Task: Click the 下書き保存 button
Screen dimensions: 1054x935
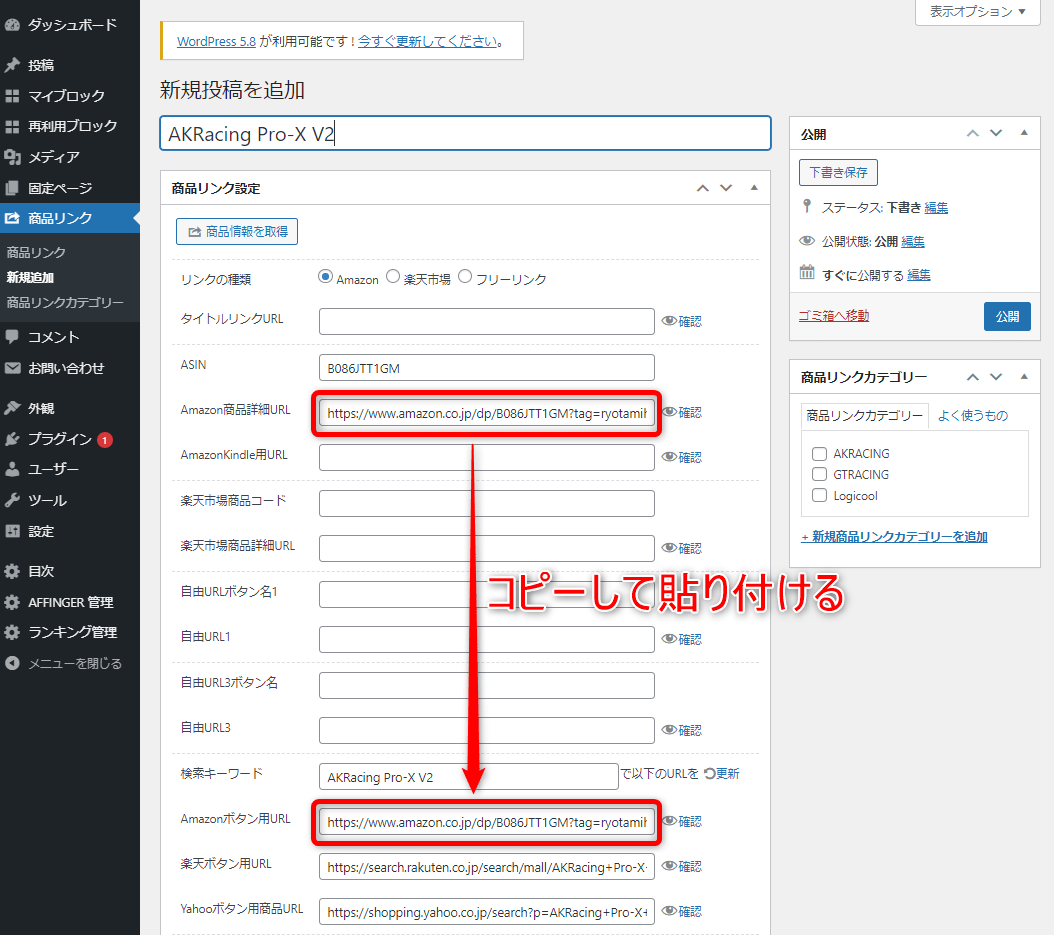Action: [x=838, y=172]
